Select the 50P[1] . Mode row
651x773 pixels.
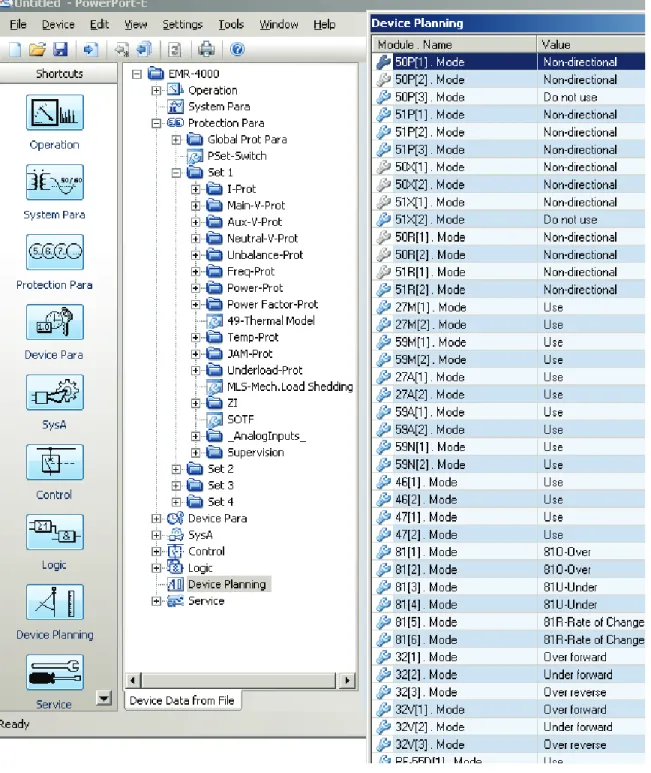(509, 62)
